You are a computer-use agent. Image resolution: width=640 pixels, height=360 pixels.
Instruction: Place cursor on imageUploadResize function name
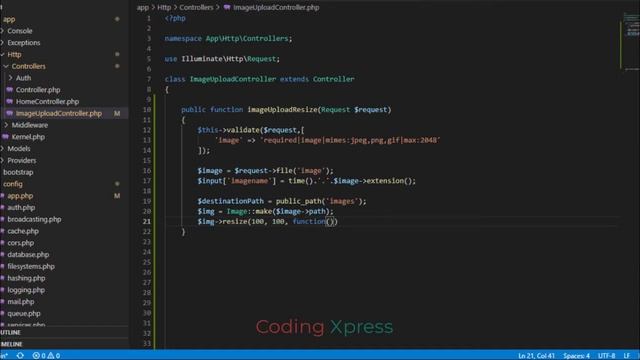(282, 110)
